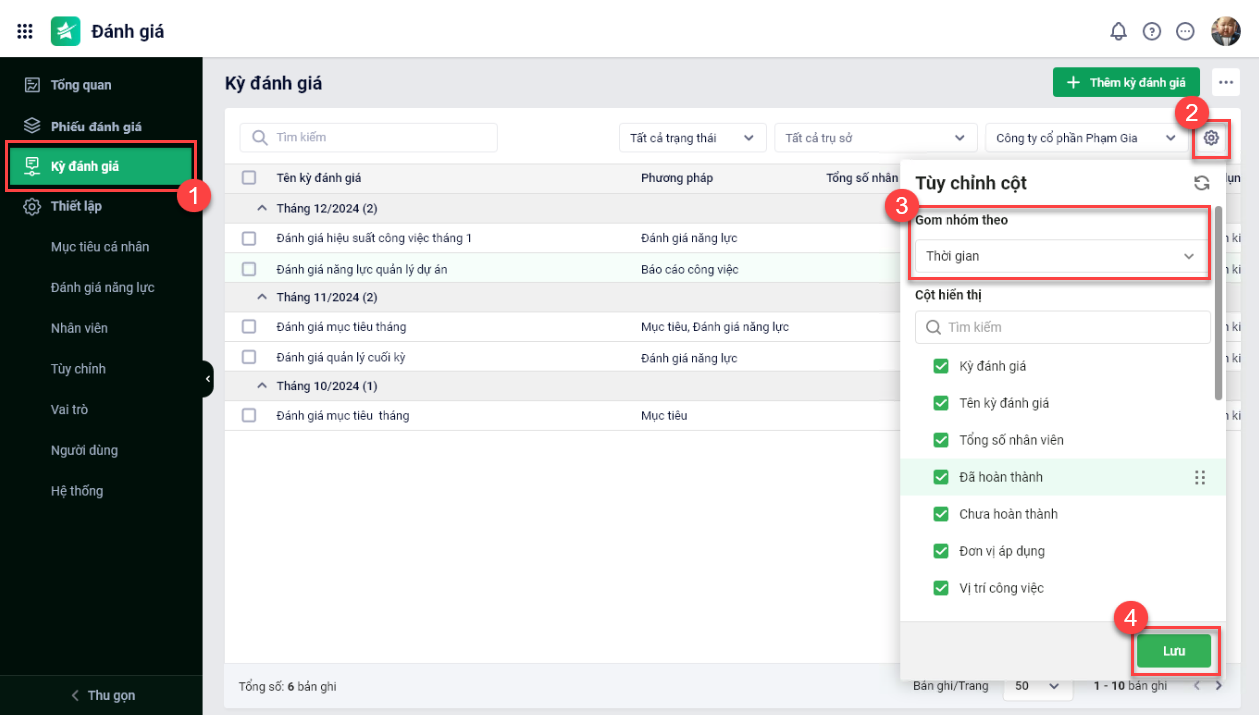Uncheck the Kỳ đánh giá column checkbox
The width and height of the screenshot is (1259, 715).
pos(941,366)
